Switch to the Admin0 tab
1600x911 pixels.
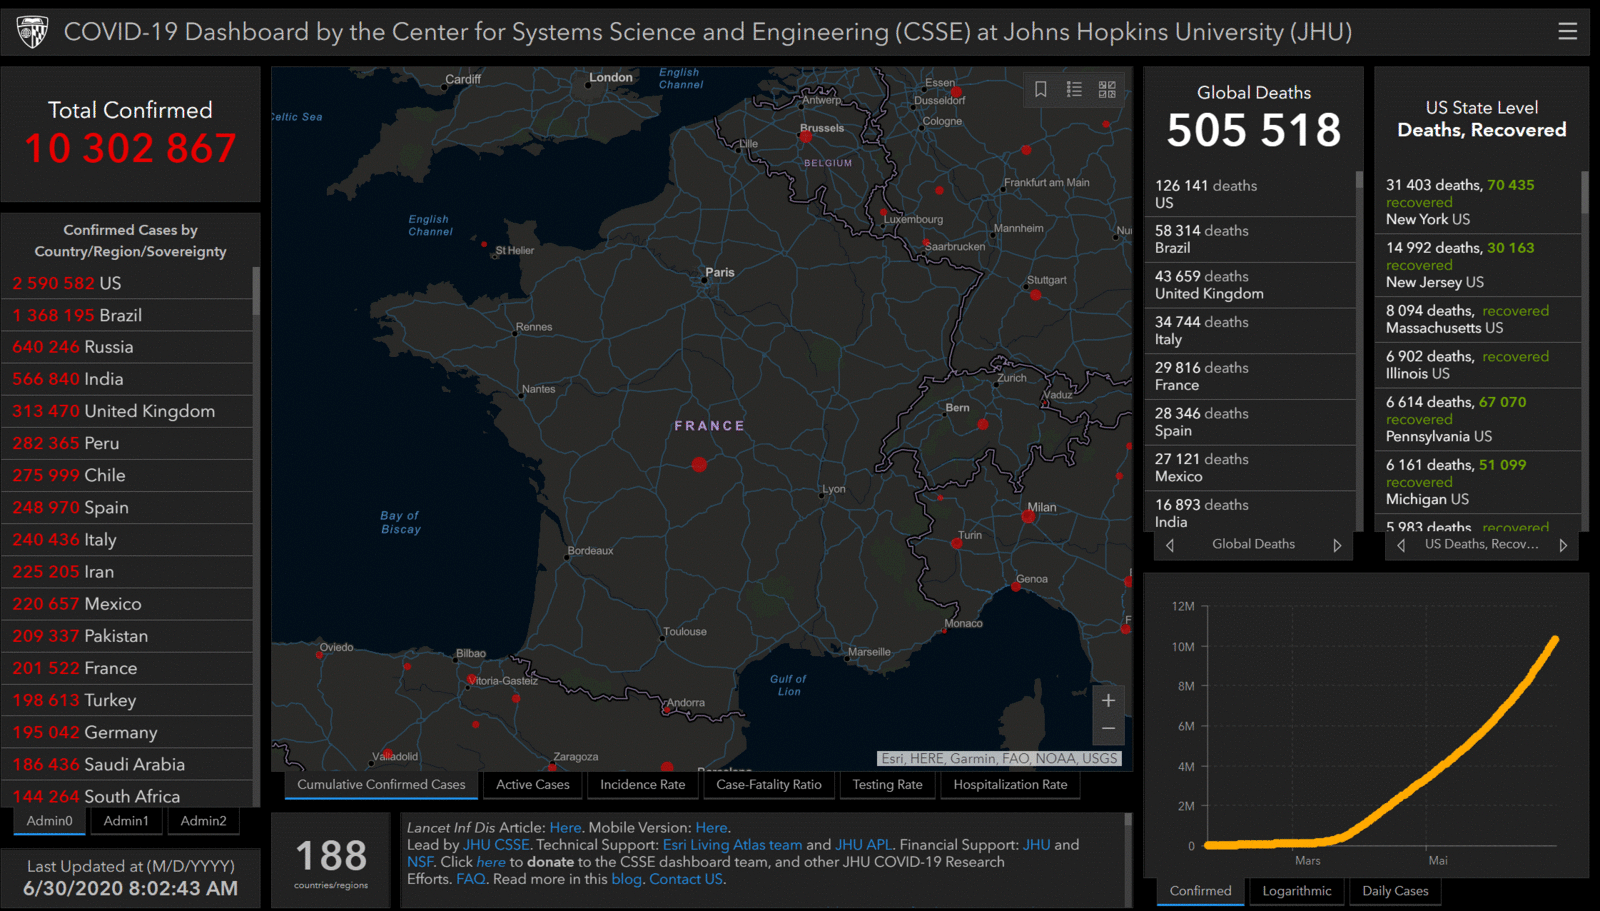[50, 821]
